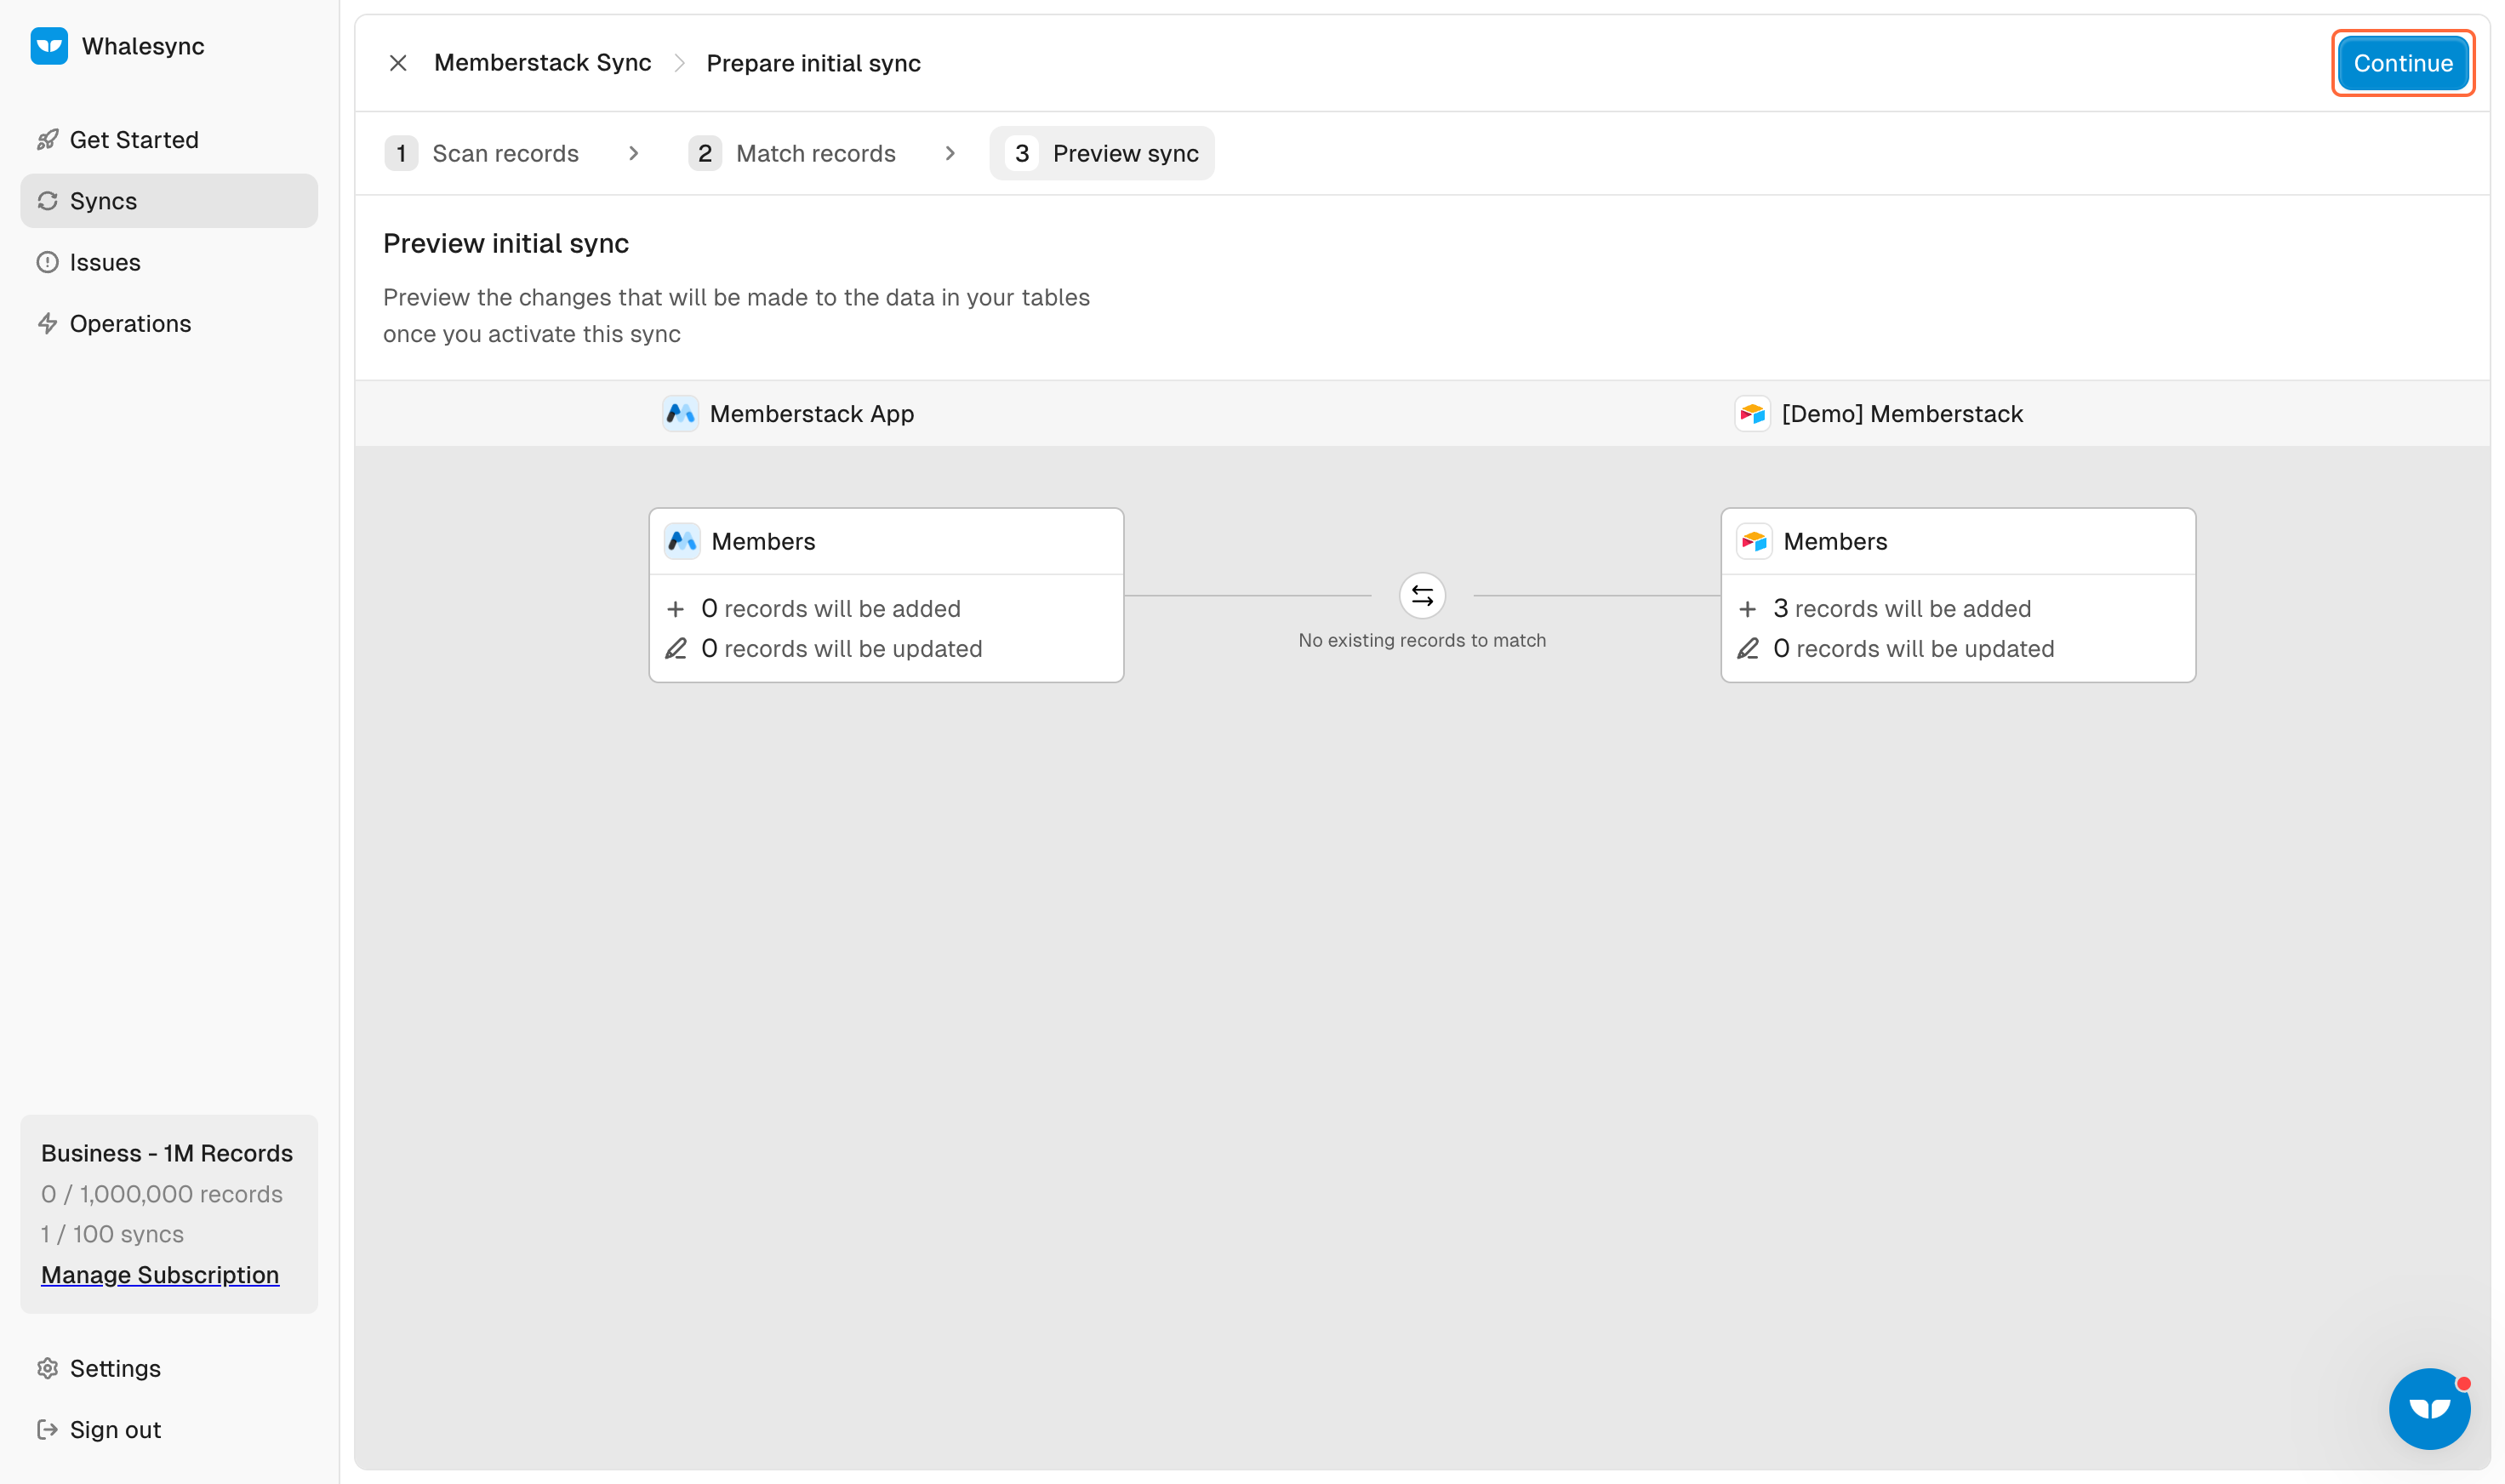
Task: Open the Operations section
Action: click(x=130, y=324)
